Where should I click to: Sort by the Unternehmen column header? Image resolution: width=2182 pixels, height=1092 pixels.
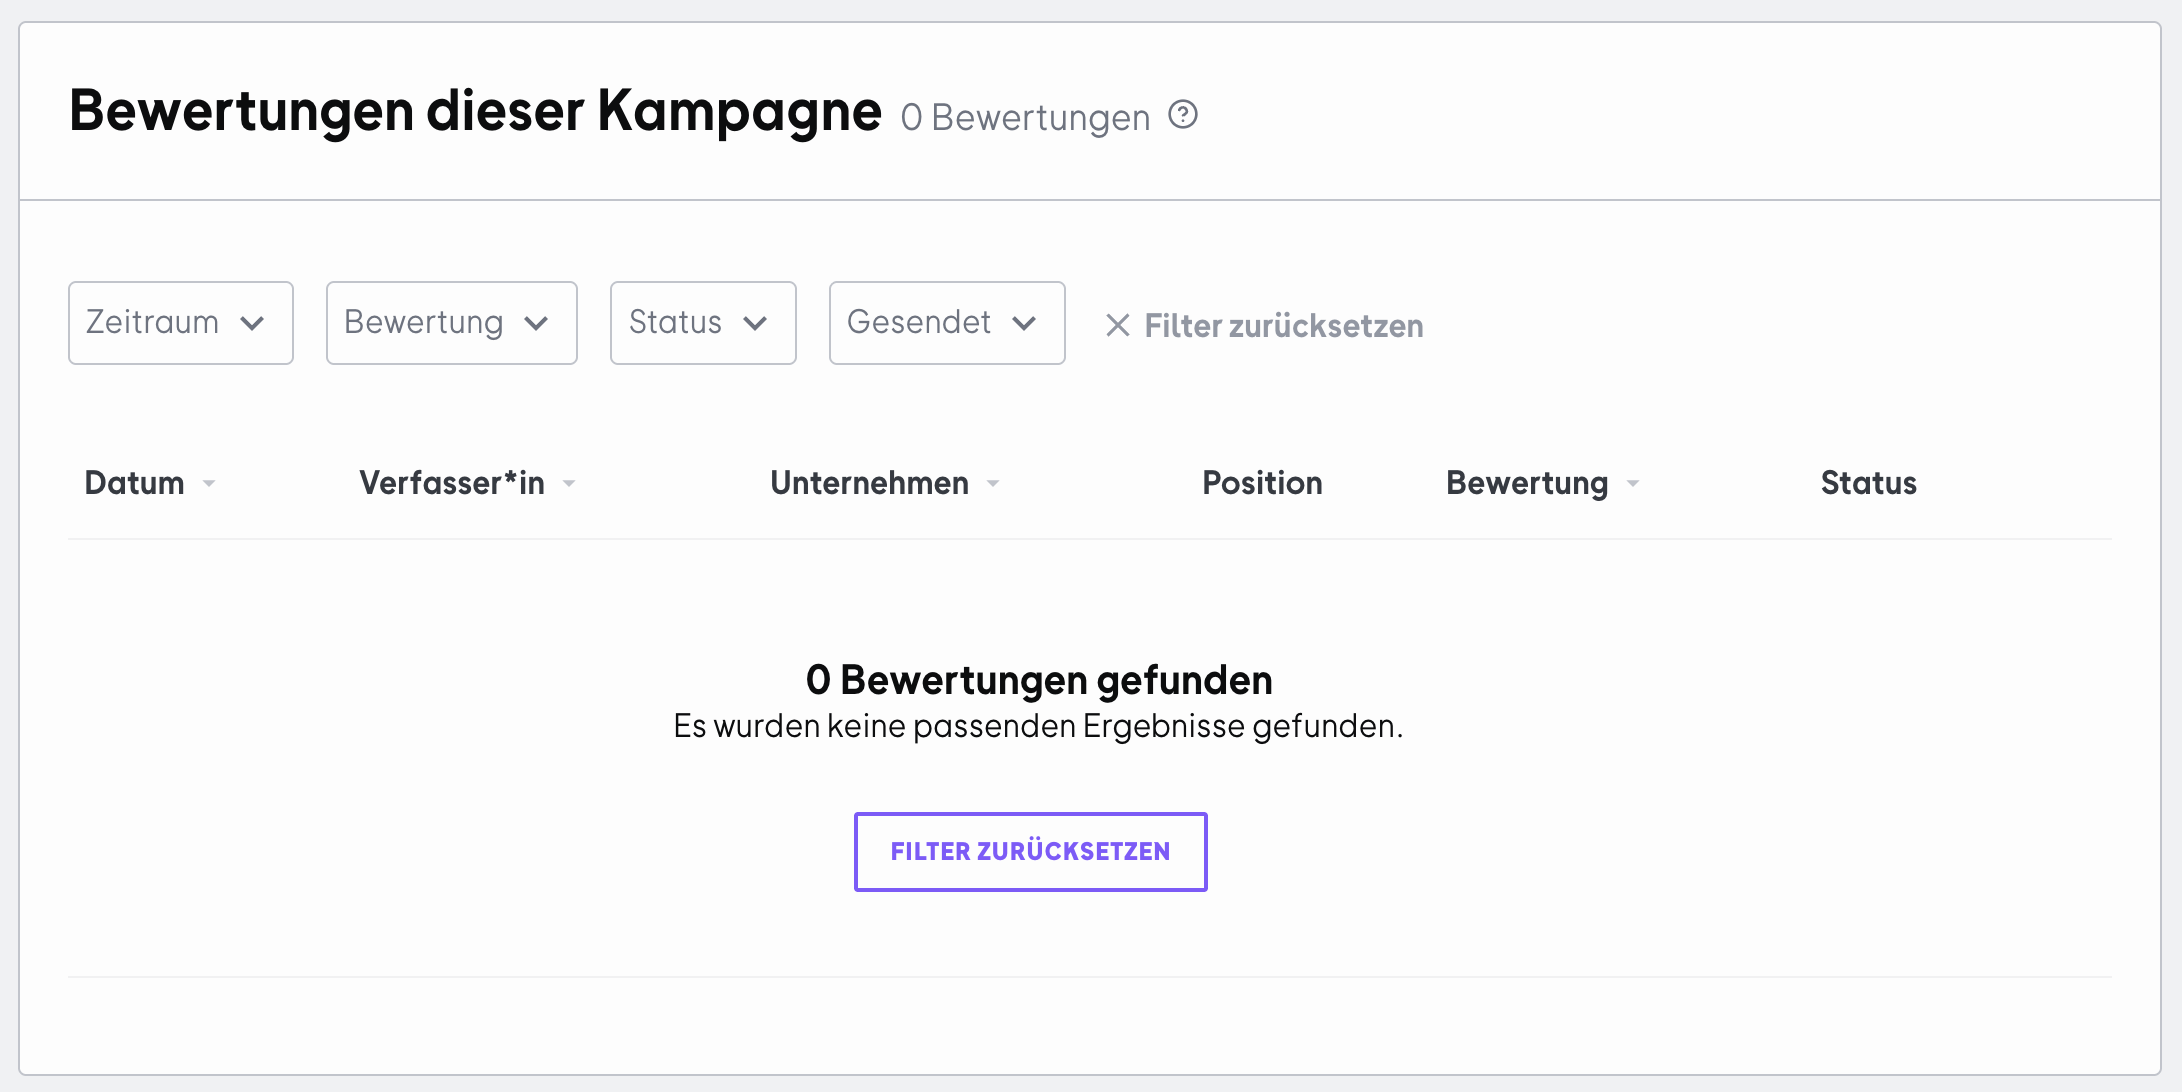869,483
